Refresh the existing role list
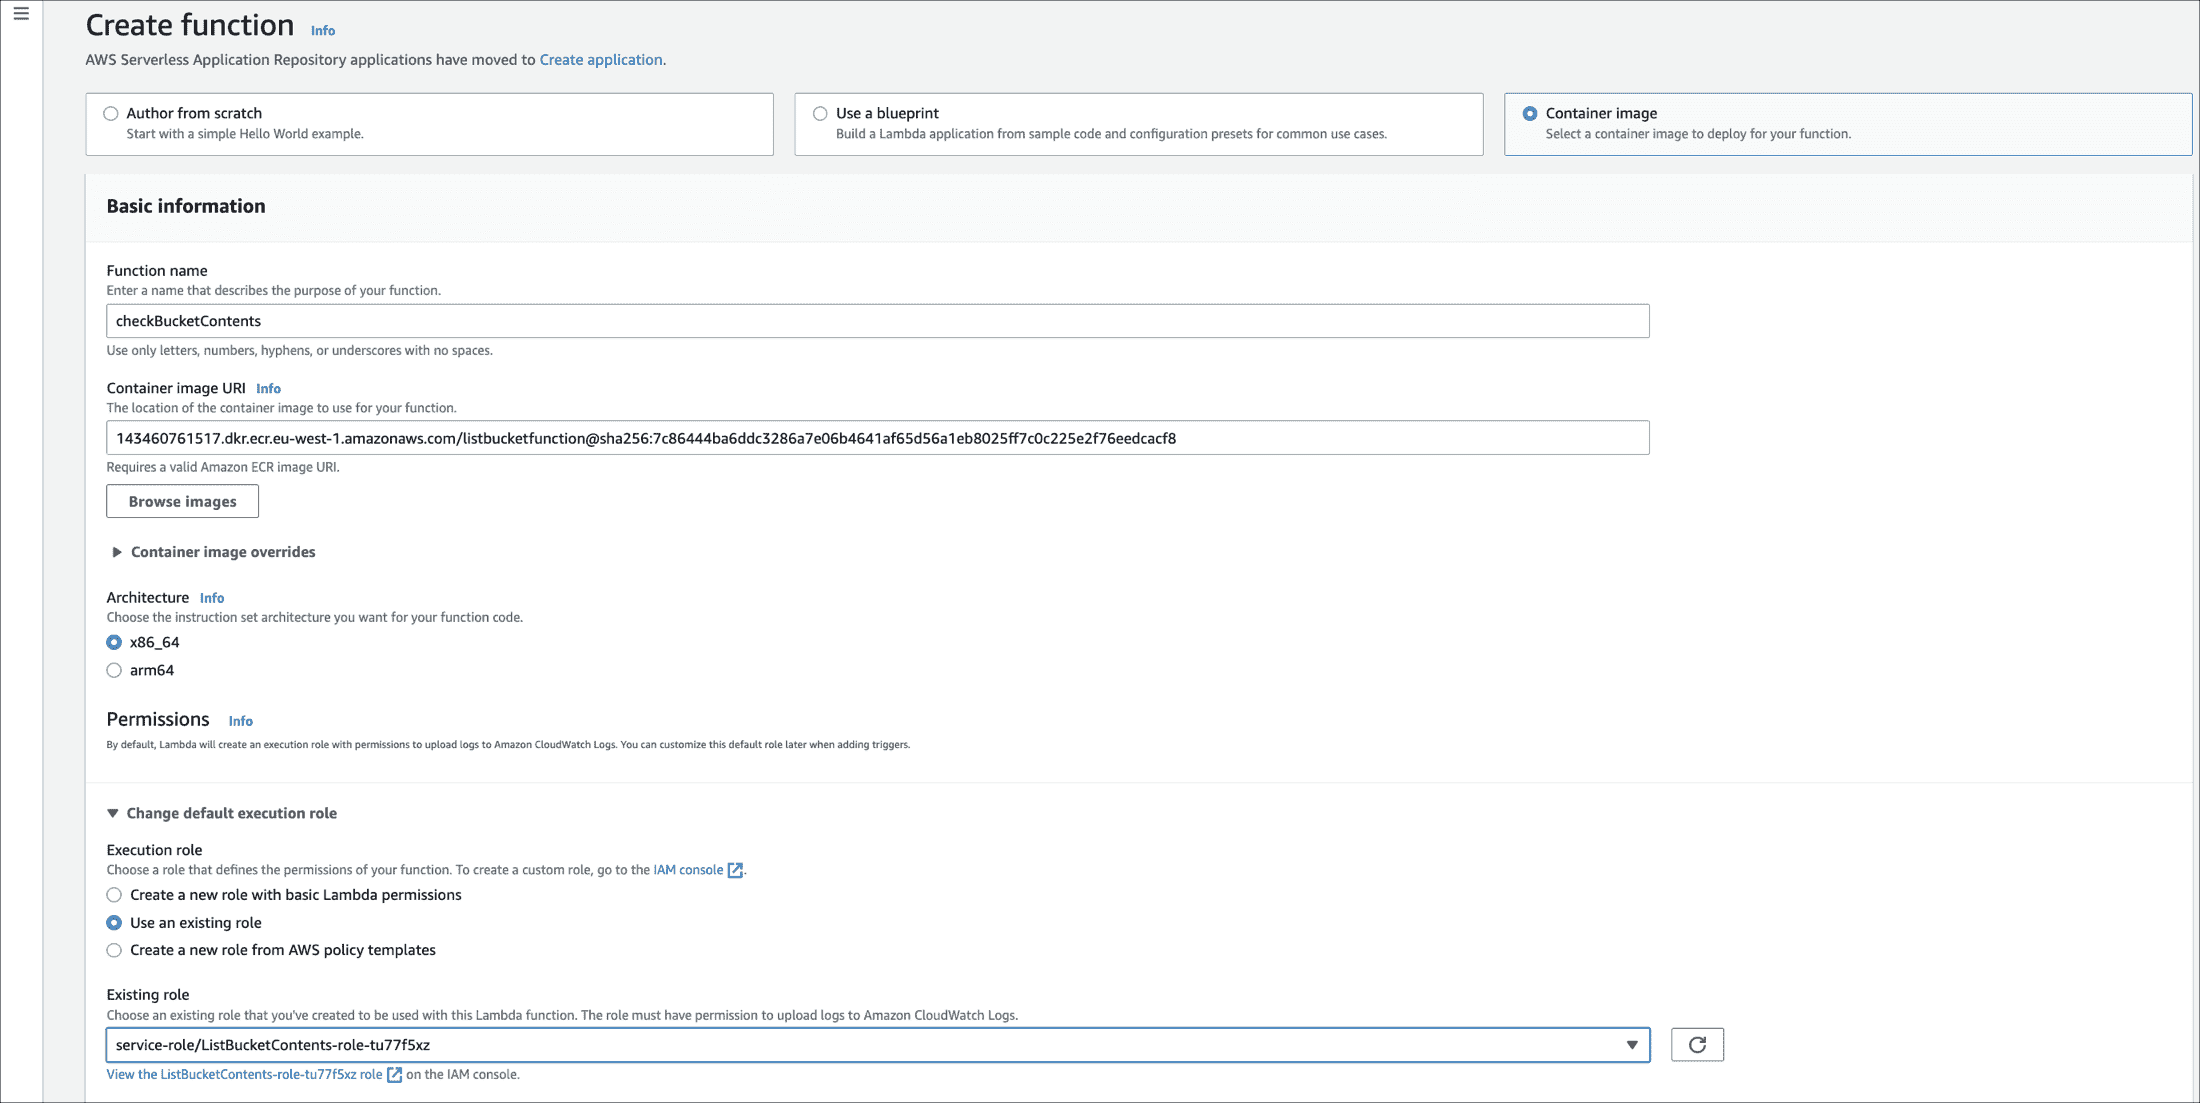 pos(1697,1044)
